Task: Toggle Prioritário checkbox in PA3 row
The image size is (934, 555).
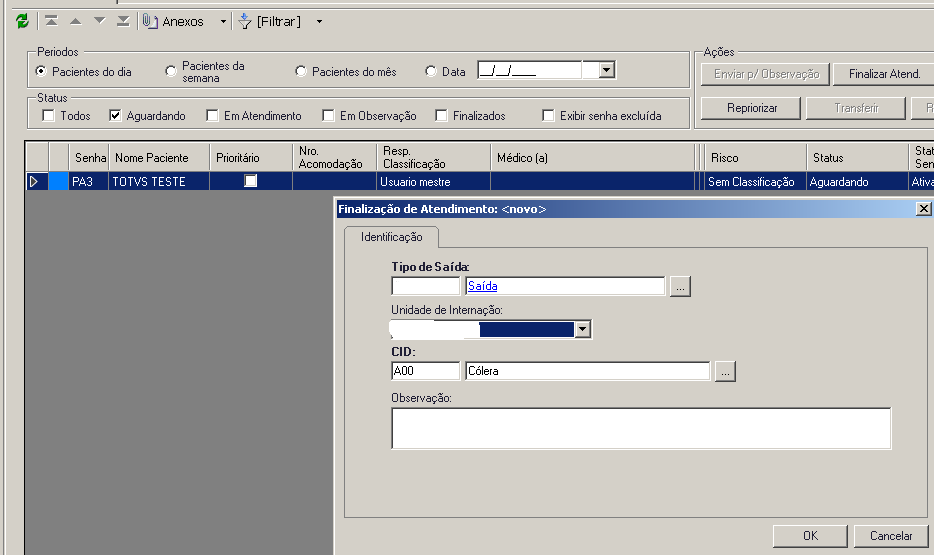Action: coord(251,181)
